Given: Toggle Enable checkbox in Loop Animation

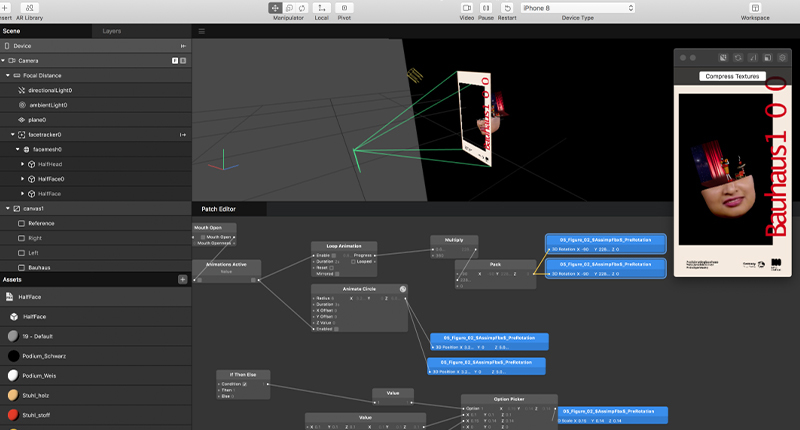Looking at the screenshot, I should click(x=335, y=255).
